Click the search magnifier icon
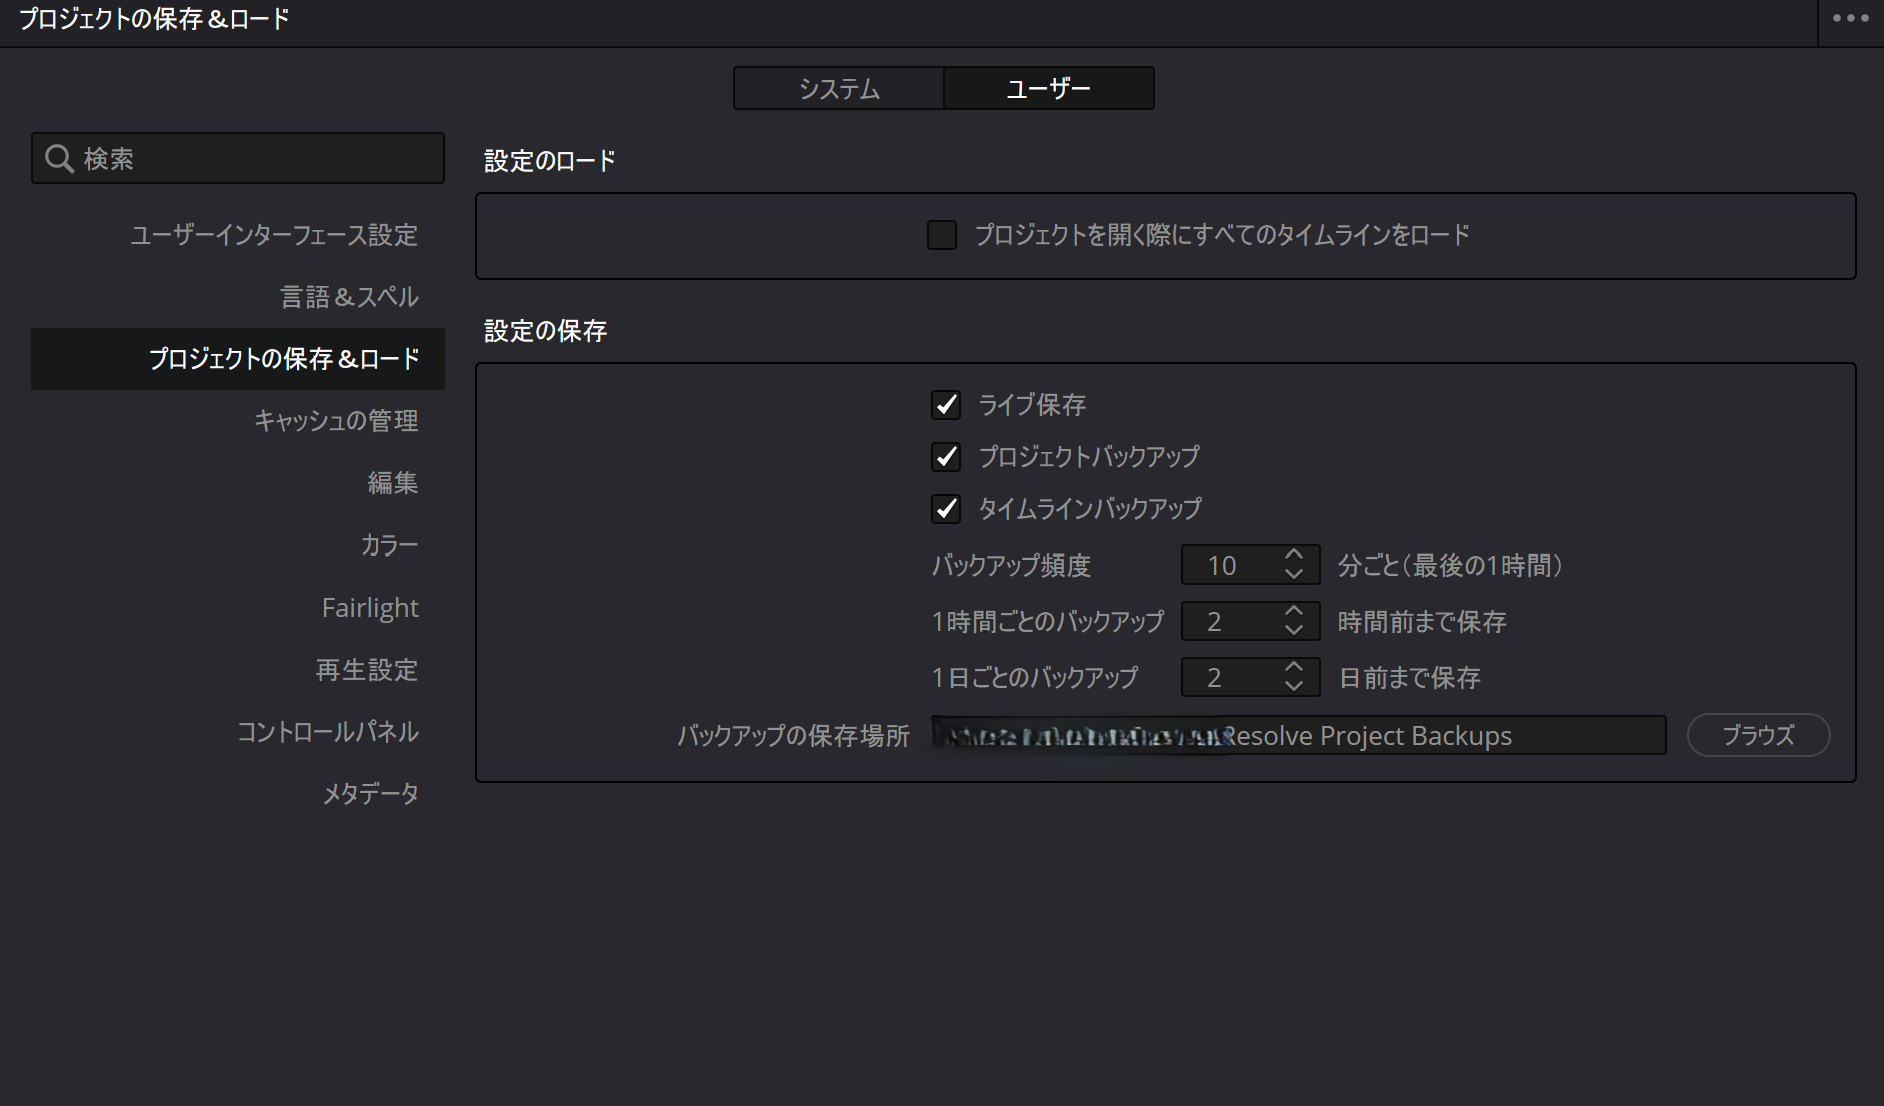This screenshot has height=1106, width=1884. click(x=59, y=158)
